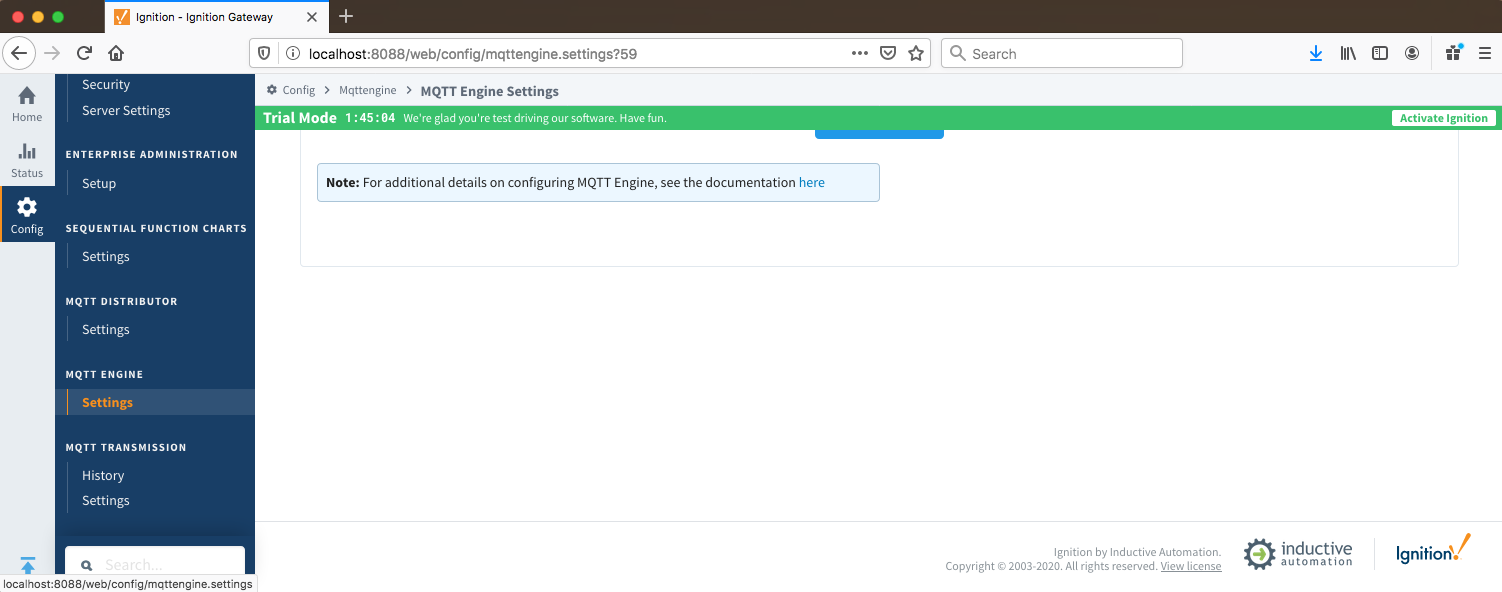1502x592 pixels.
Task: Open Settings under MQTT Transmission
Action: pos(106,500)
